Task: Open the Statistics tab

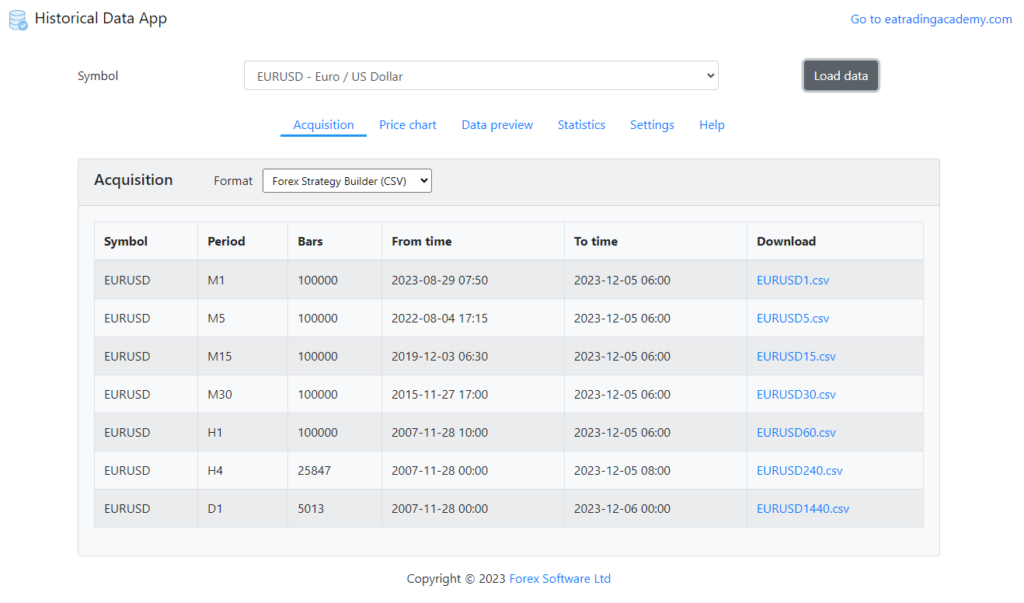Action: point(581,124)
